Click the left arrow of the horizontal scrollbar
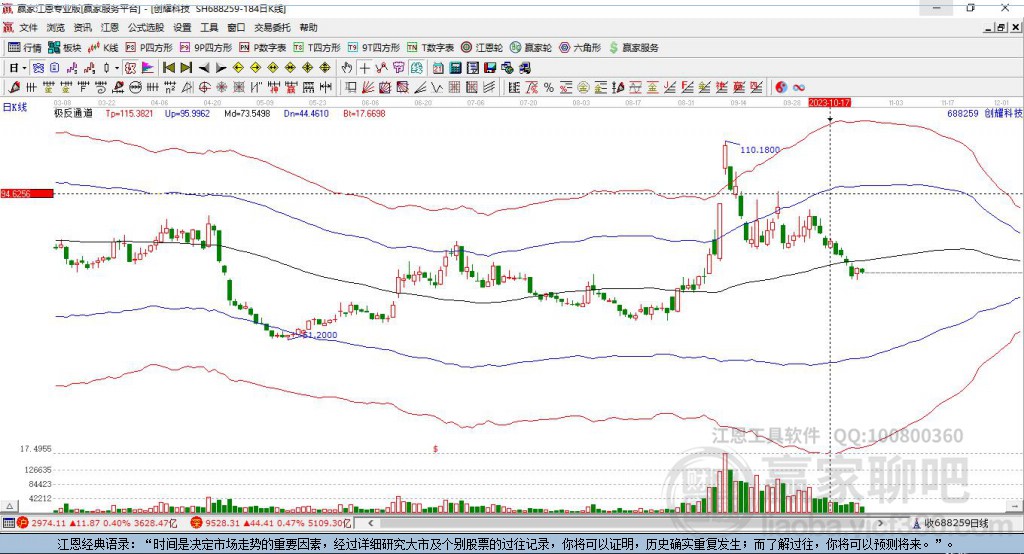The width and height of the screenshot is (1024, 554). 370,523
